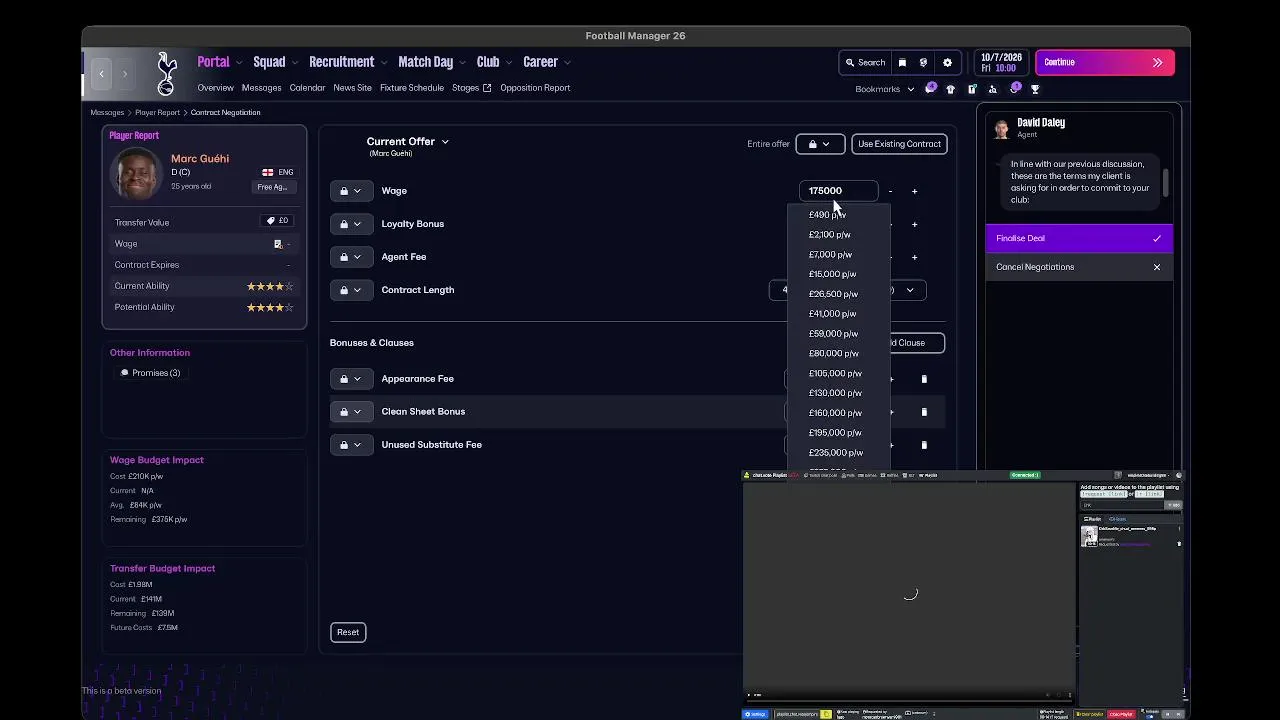
Task: Go forward with the right navigation arrow
Action: pyautogui.click(x=125, y=74)
